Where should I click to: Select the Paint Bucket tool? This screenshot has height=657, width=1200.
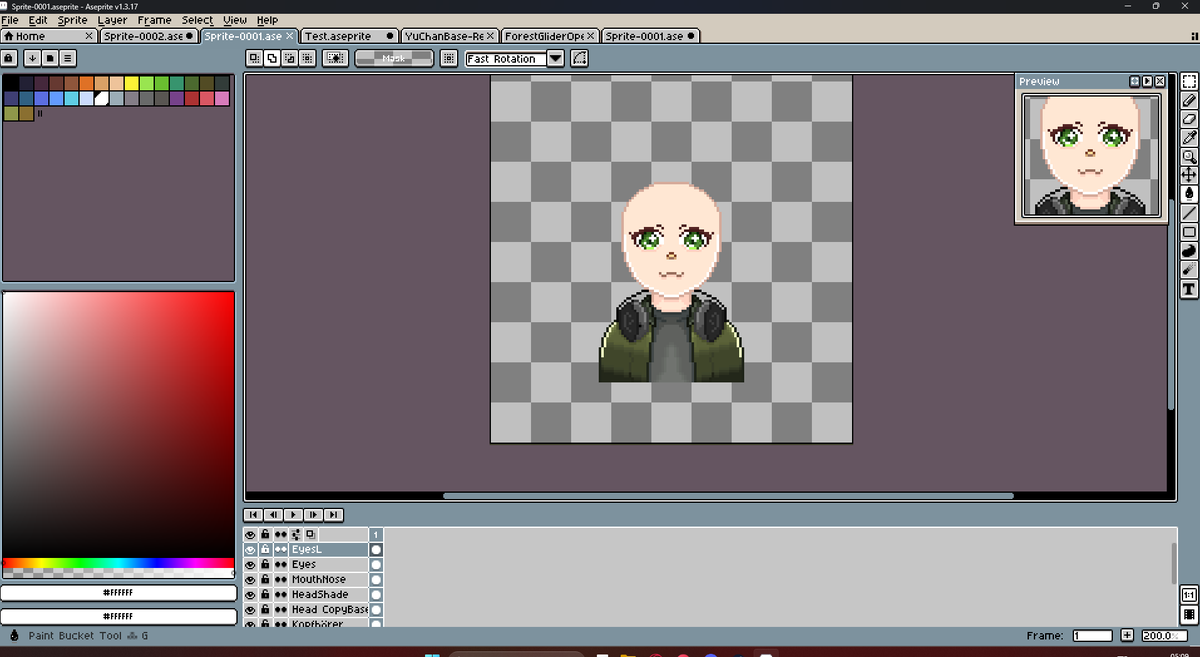[1189, 193]
